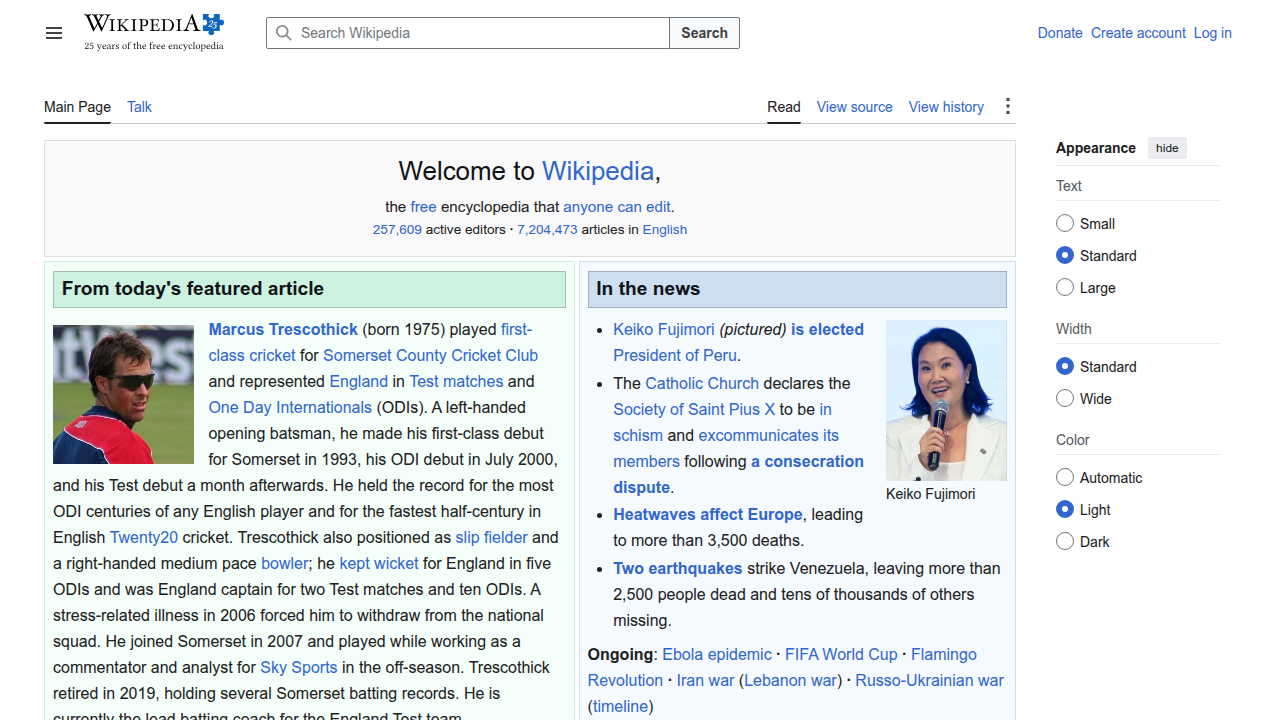Select Automatic color mode
This screenshot has width=1280, height=720.
1065,478
